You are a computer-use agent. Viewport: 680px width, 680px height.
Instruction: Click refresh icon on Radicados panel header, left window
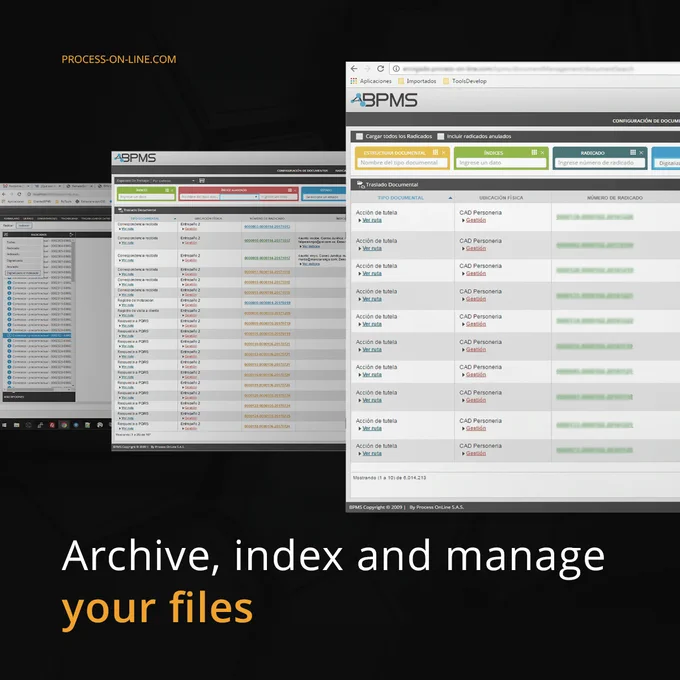coord(71,235)
